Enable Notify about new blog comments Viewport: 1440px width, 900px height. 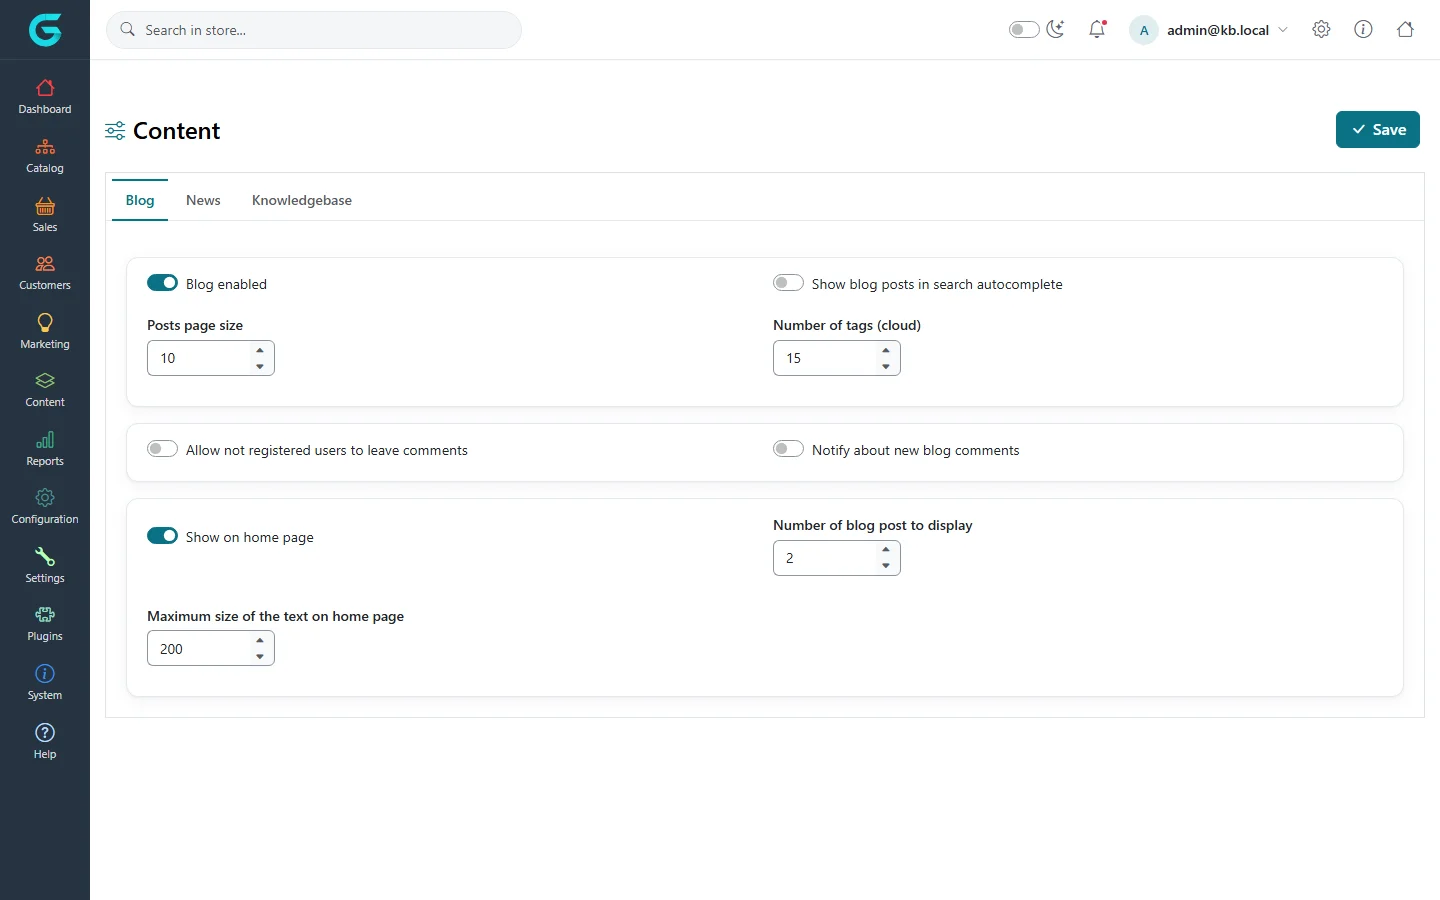[x=788, y=449]
